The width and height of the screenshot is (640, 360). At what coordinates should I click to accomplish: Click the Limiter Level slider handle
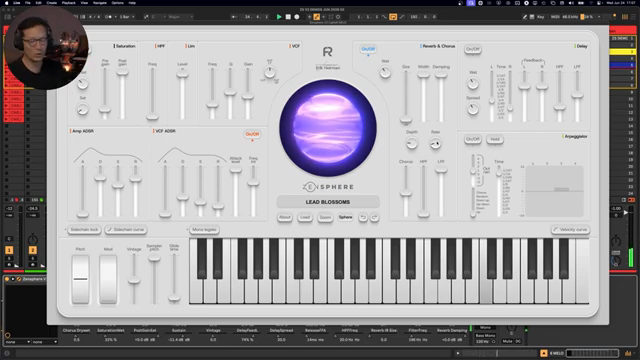pyautogui.click(x=182, y=74)
